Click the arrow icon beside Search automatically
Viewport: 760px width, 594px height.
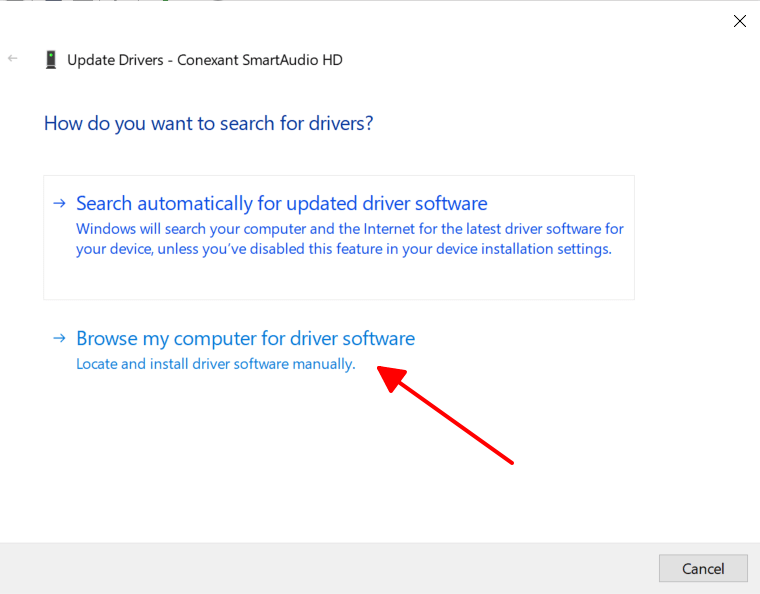[60, 203]
